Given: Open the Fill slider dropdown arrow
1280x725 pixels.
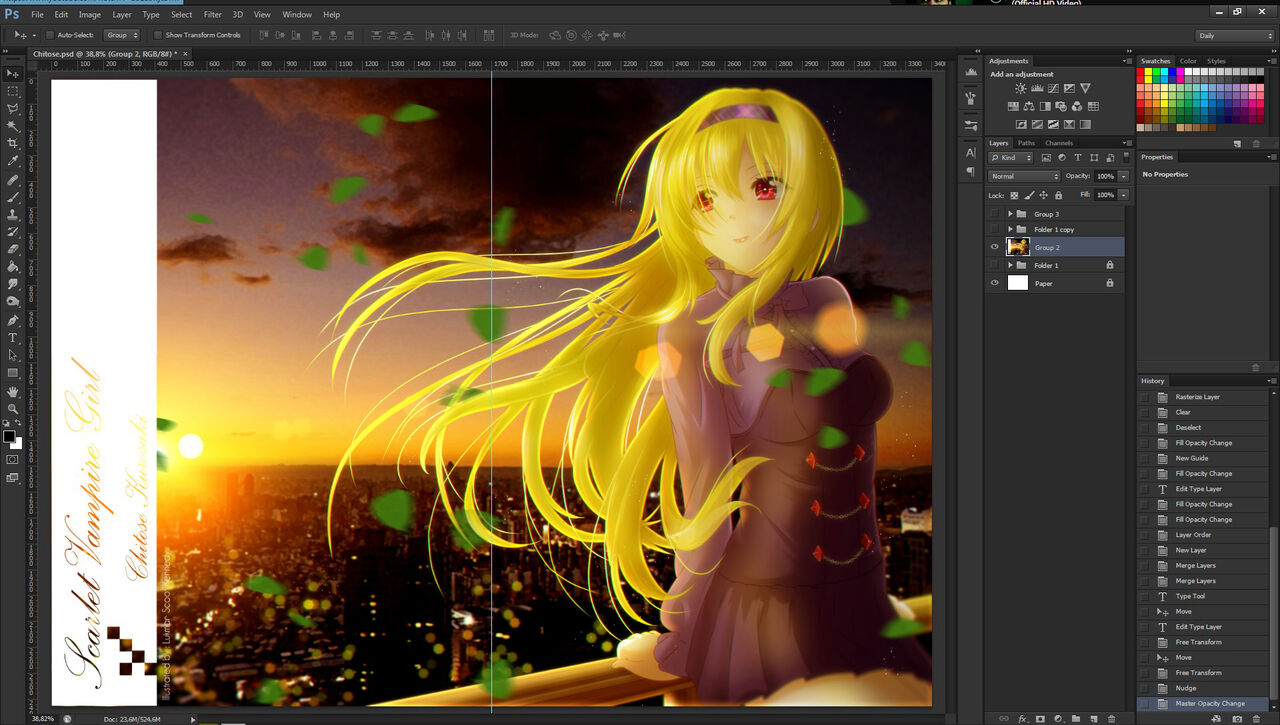Looking at the screenshot, I should (x=1123, y=195).
